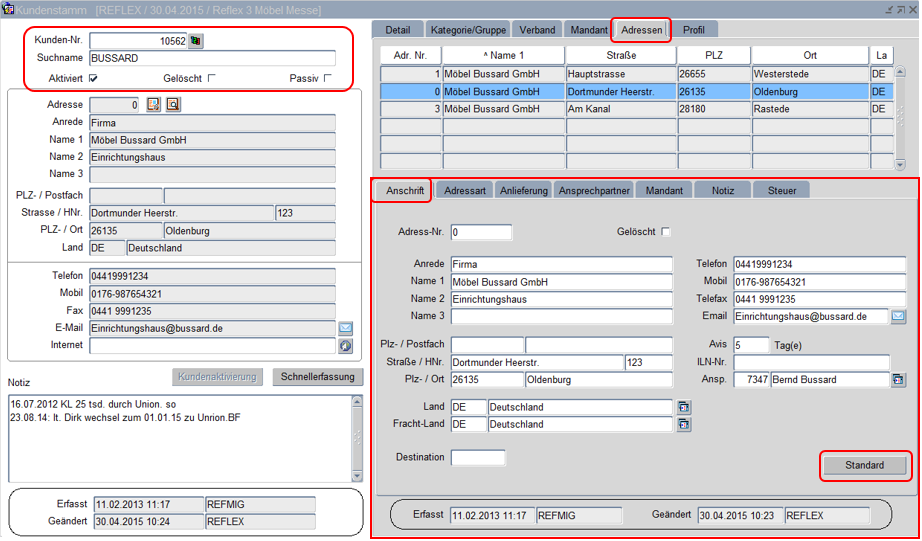922x541 pixels.
Task: Open customer number lookup icon
Action: point(196,41)
